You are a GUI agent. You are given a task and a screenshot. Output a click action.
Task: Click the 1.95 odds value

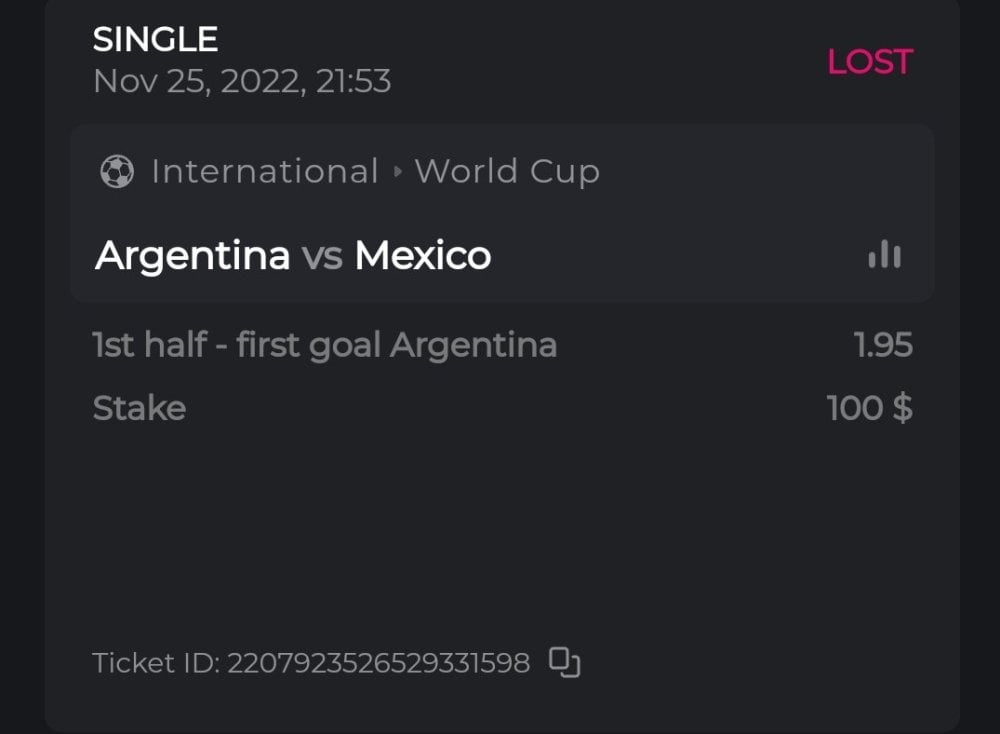coord(883,346)
